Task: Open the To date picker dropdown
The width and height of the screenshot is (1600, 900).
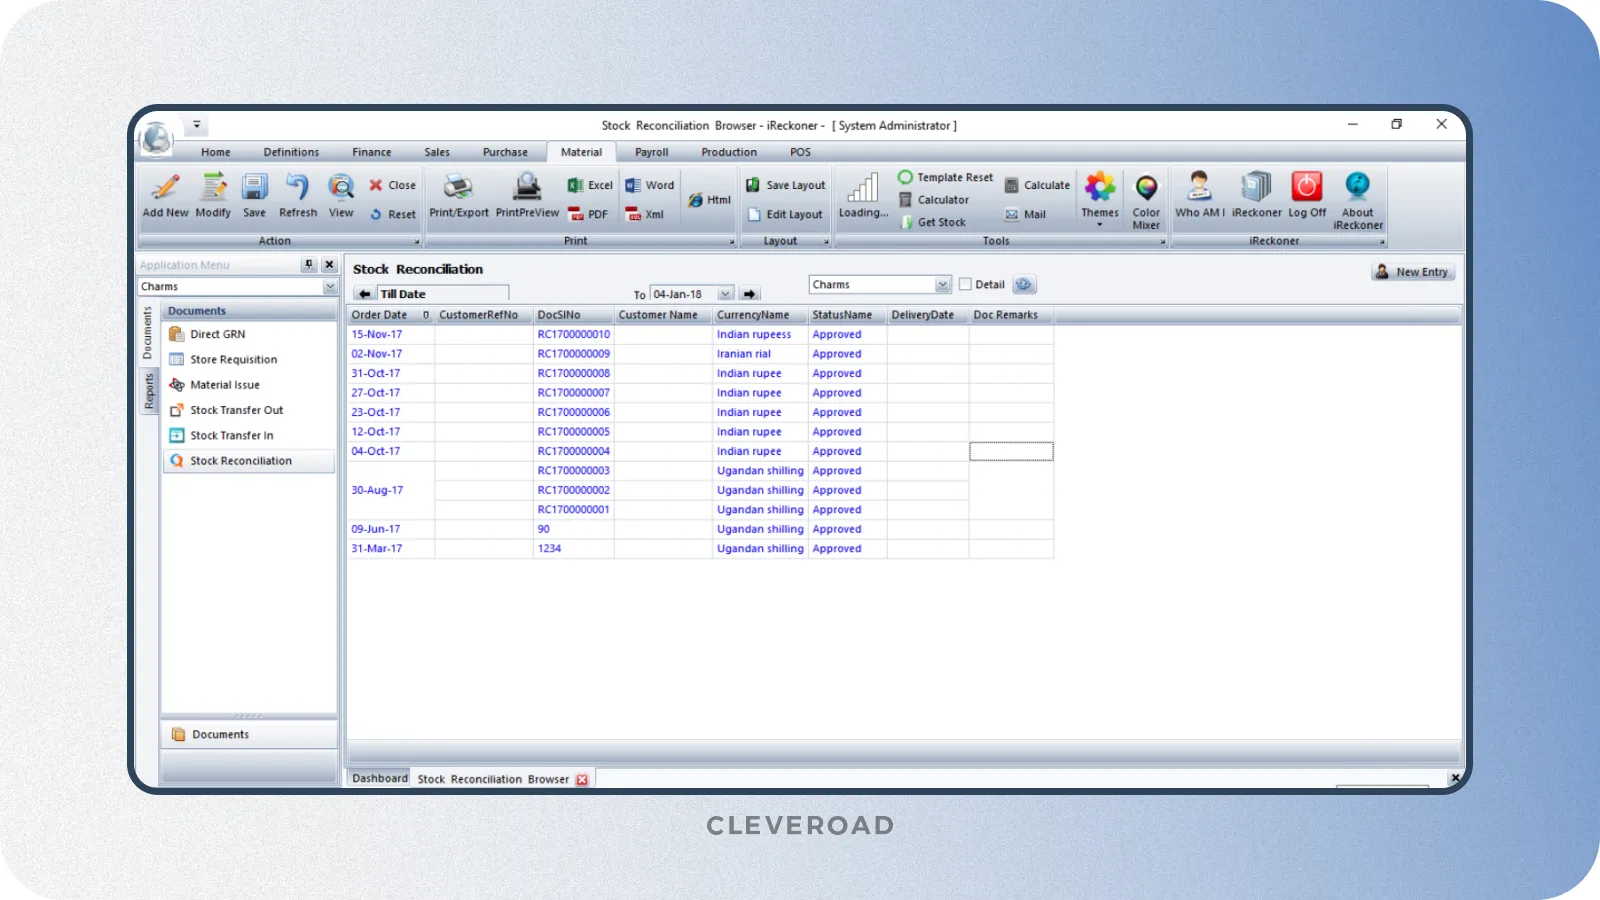Action: click(x=724, y=293)
